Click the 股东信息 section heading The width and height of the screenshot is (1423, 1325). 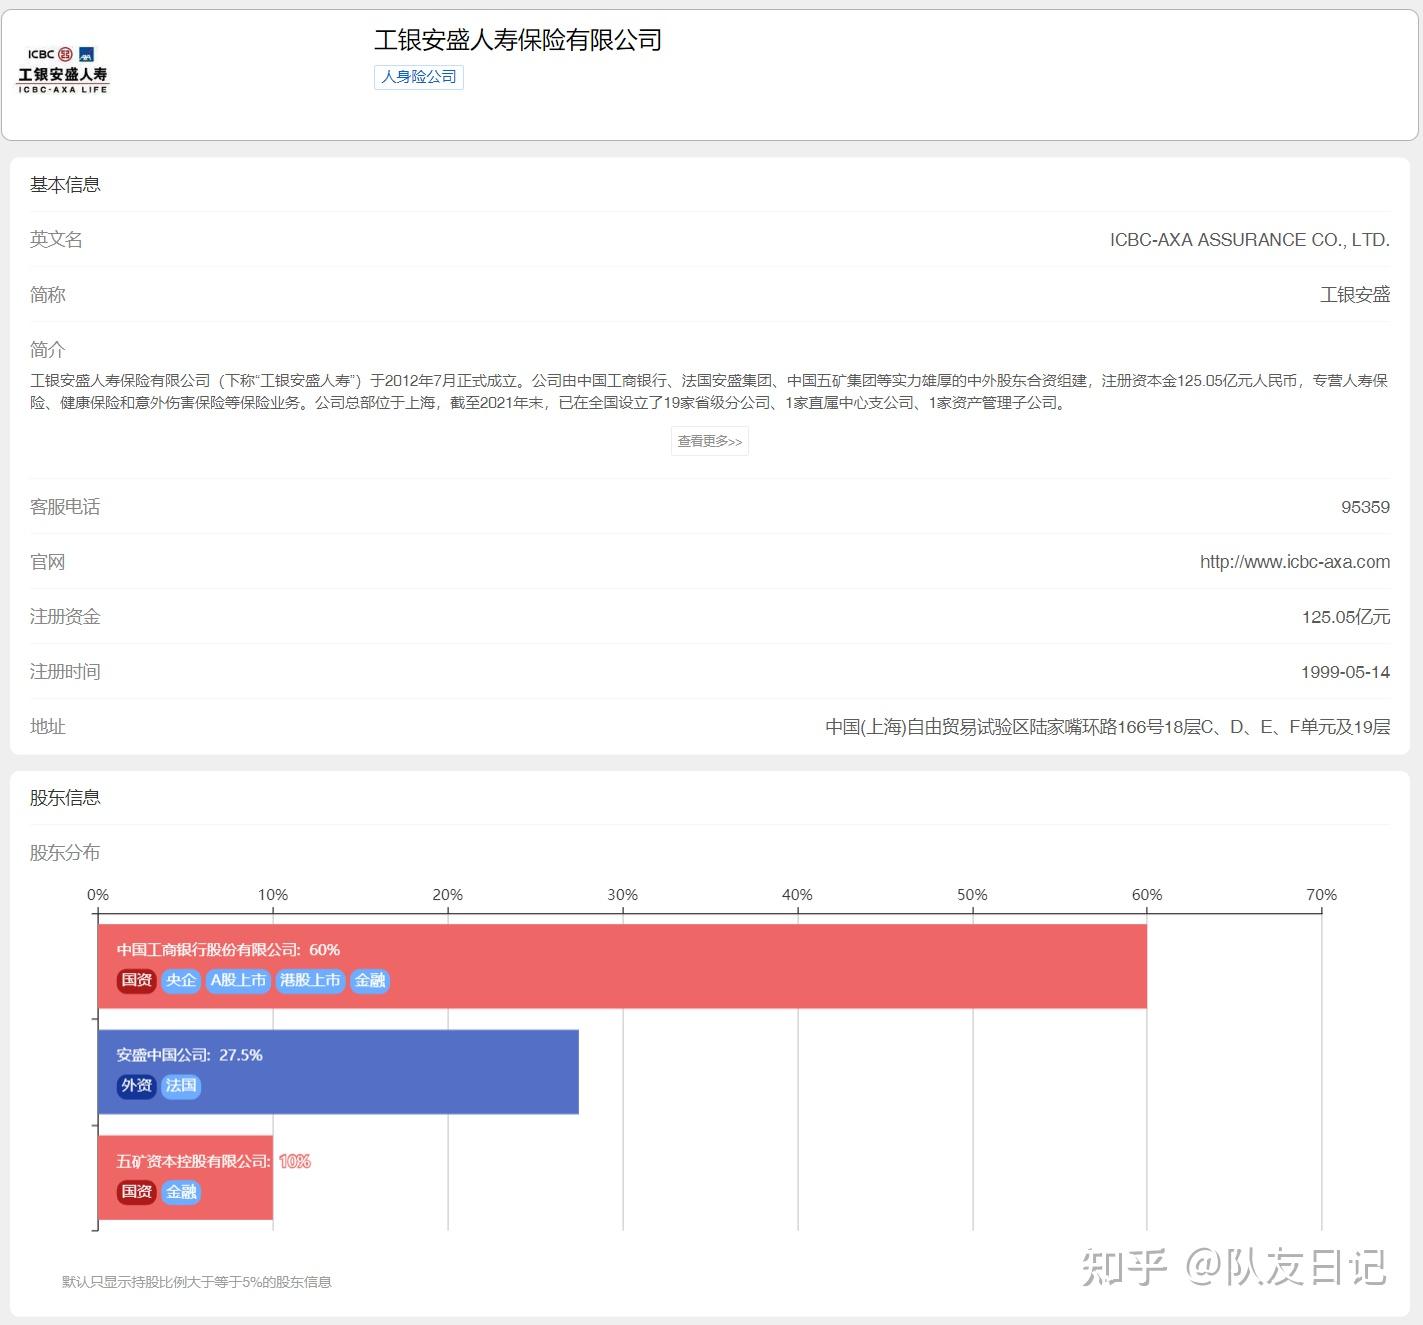65,798
